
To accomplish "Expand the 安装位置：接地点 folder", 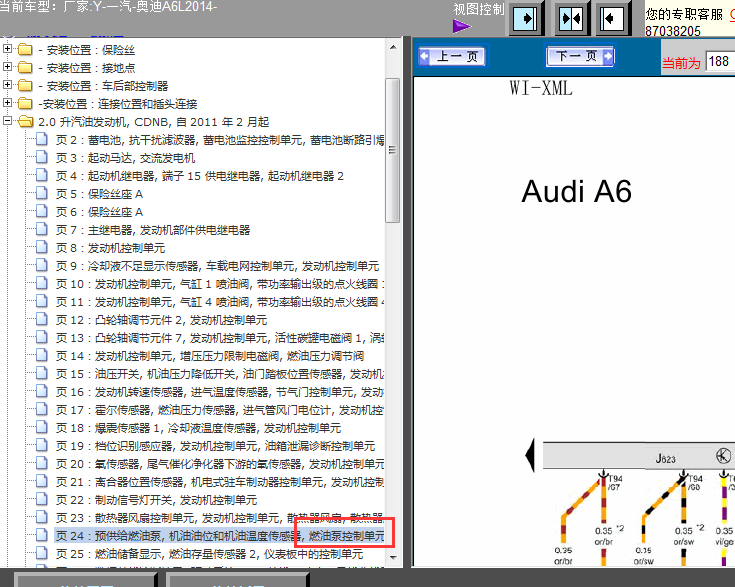I will tap(7, 67).
